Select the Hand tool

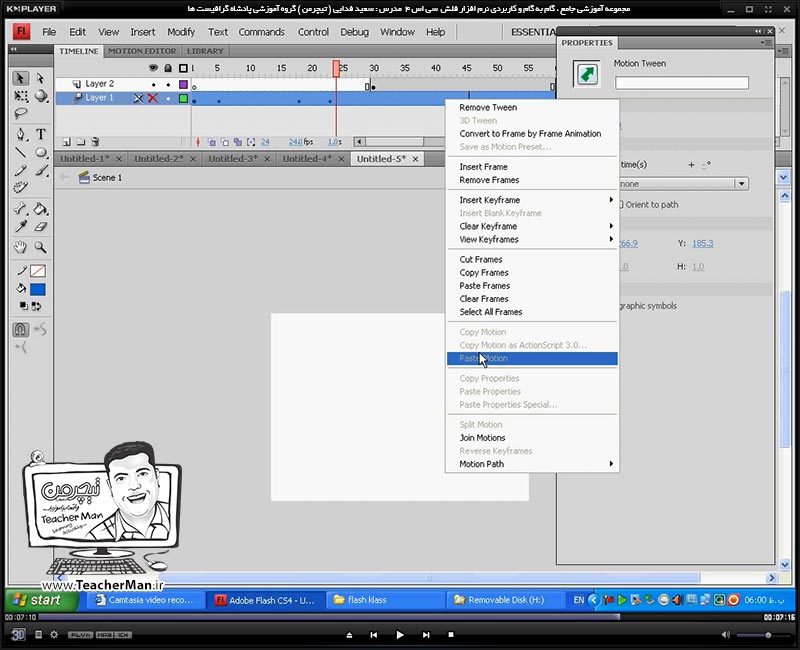20,247
